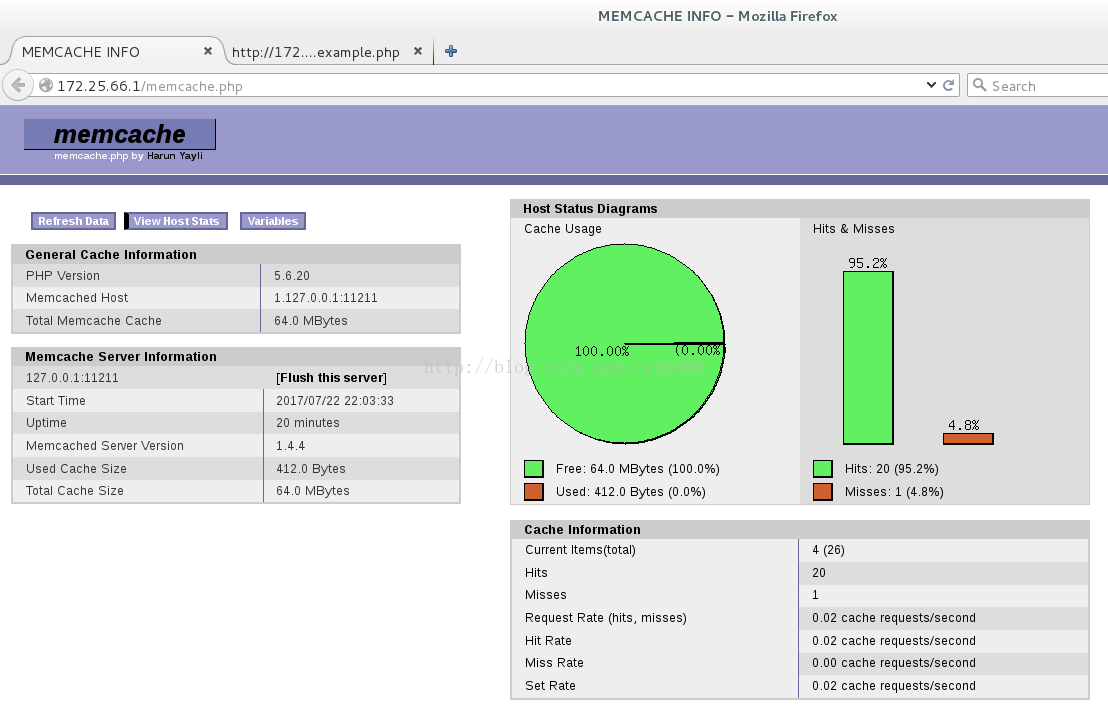Select Start Time value 2017/07/22 22:03:33
1108x712 pixels.
(335, 400)
